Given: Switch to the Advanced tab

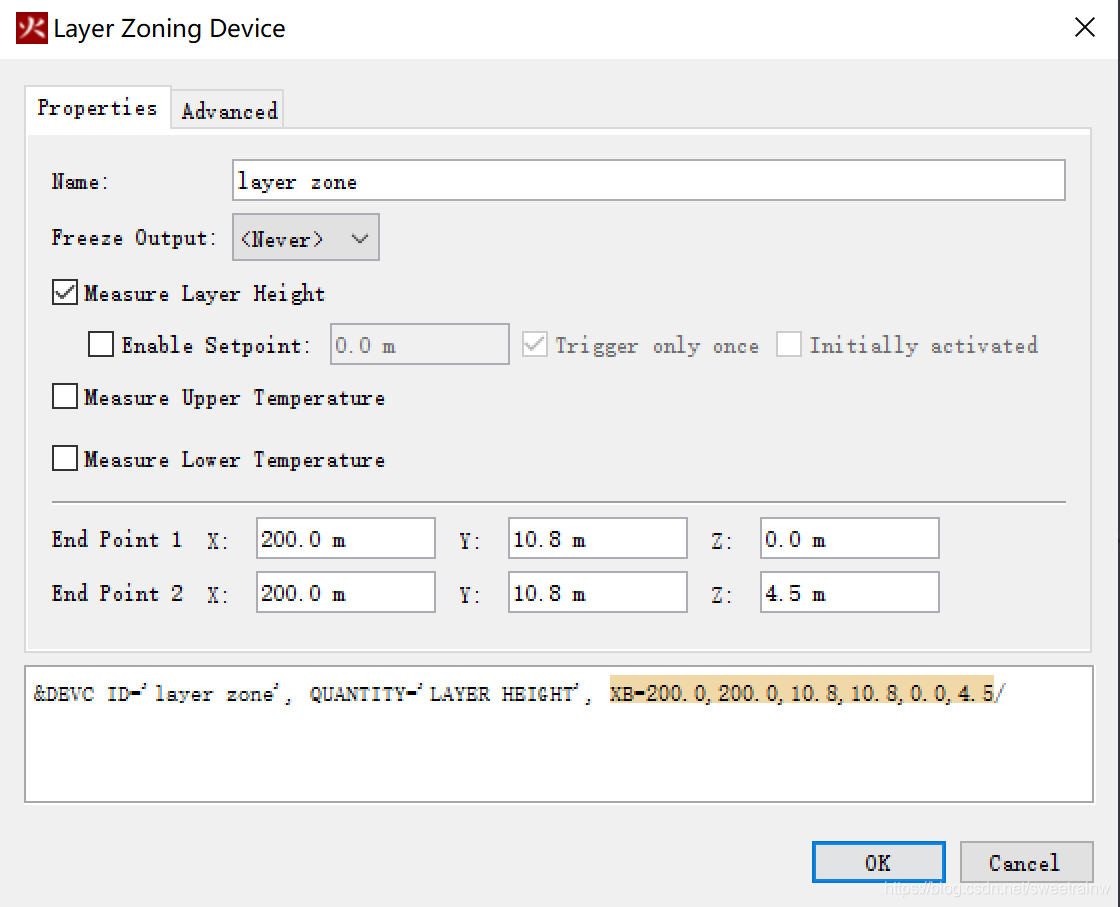Looking at the screenshot, I should point(229,111).
